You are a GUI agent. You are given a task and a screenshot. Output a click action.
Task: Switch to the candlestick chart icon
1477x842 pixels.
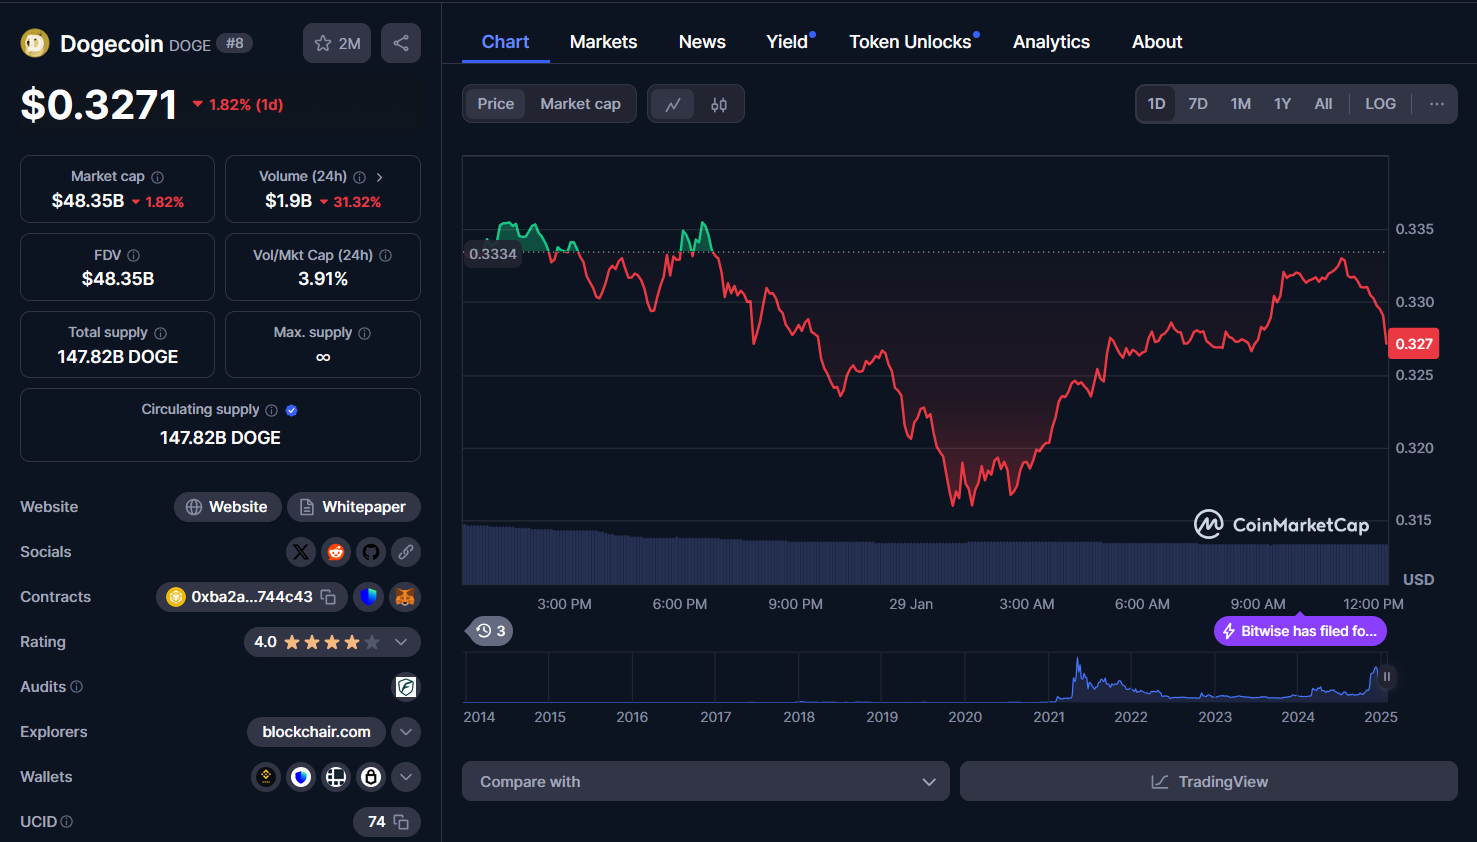pos(718,103)
